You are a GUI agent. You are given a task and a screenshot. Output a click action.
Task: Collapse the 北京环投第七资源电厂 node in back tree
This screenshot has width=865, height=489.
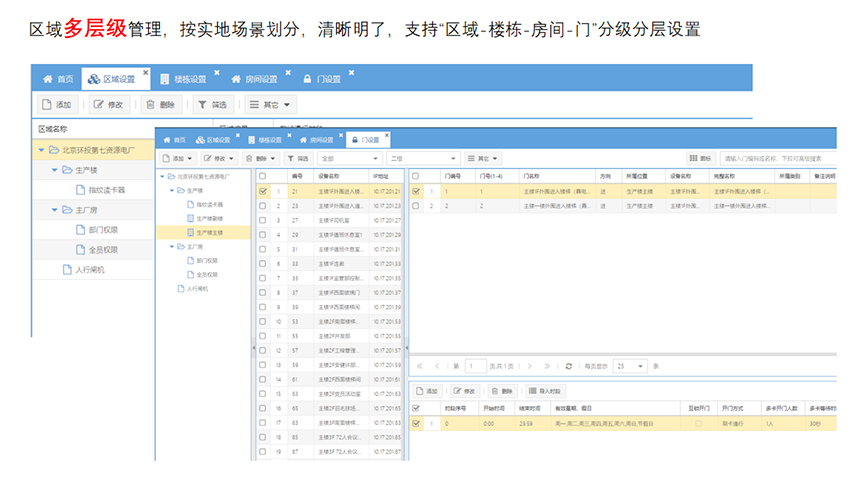point(41,150)
